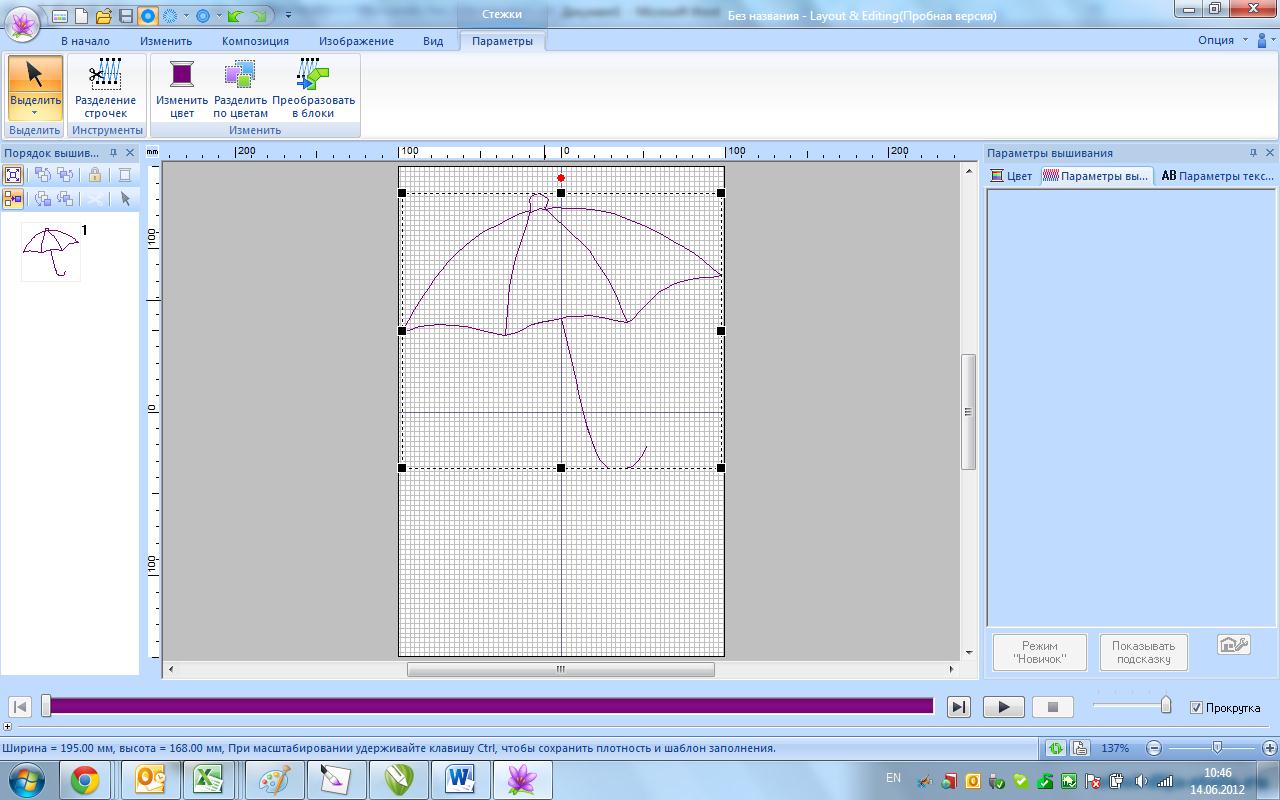The width and height of the screenshot is (1280, 800).
Task: Click 'Разделить по цветам' icon
Action: pos(240,88)
